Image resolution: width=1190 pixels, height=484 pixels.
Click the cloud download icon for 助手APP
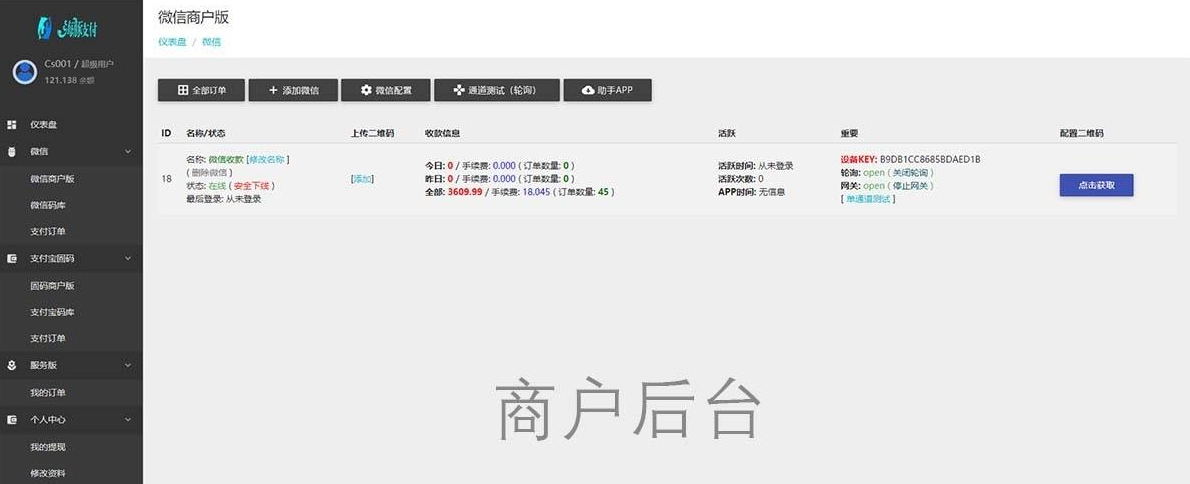point(588,90)
